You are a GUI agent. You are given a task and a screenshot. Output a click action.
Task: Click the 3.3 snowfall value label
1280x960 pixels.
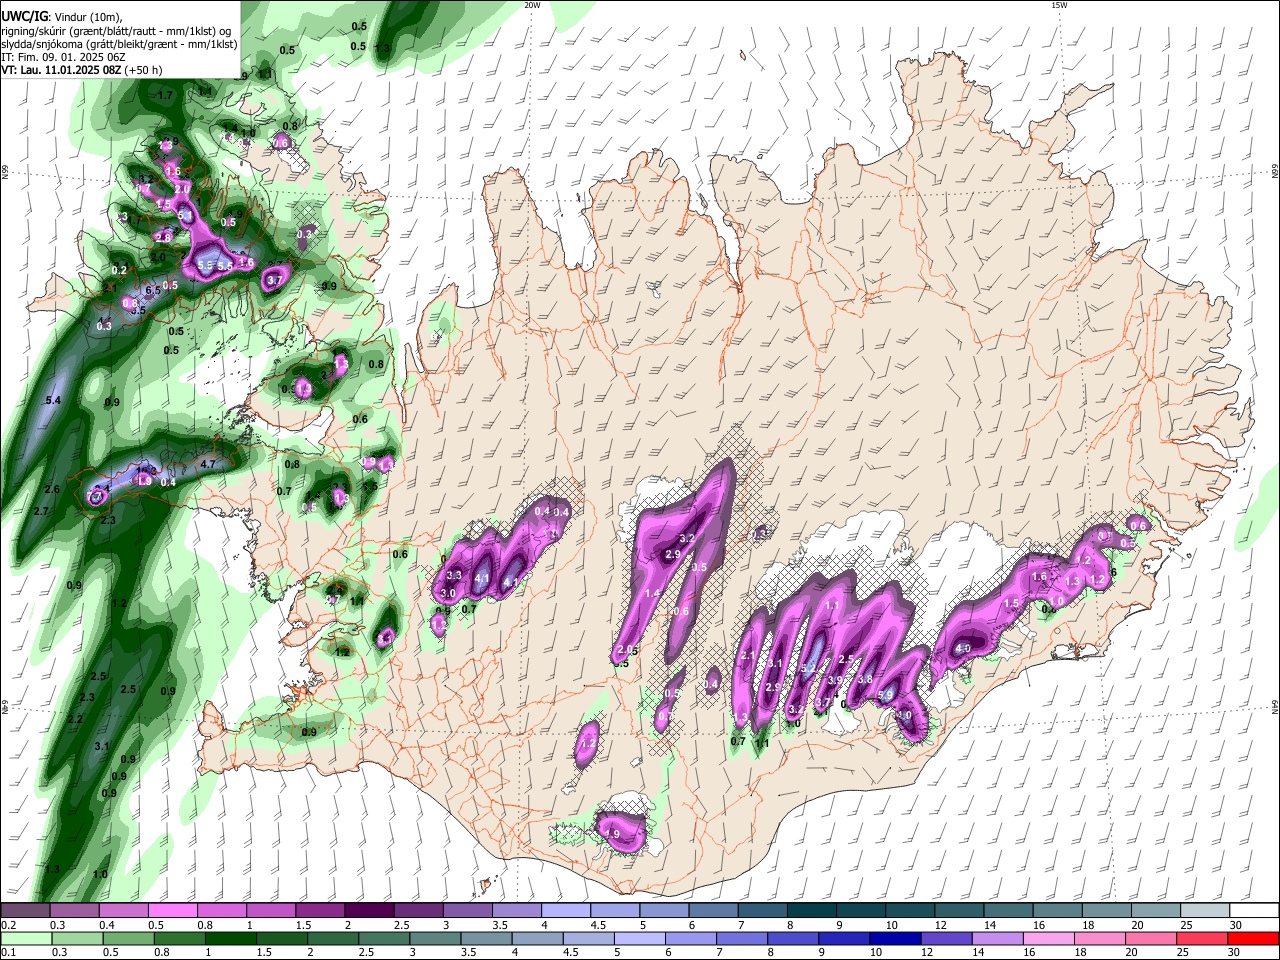pos(454,575)
